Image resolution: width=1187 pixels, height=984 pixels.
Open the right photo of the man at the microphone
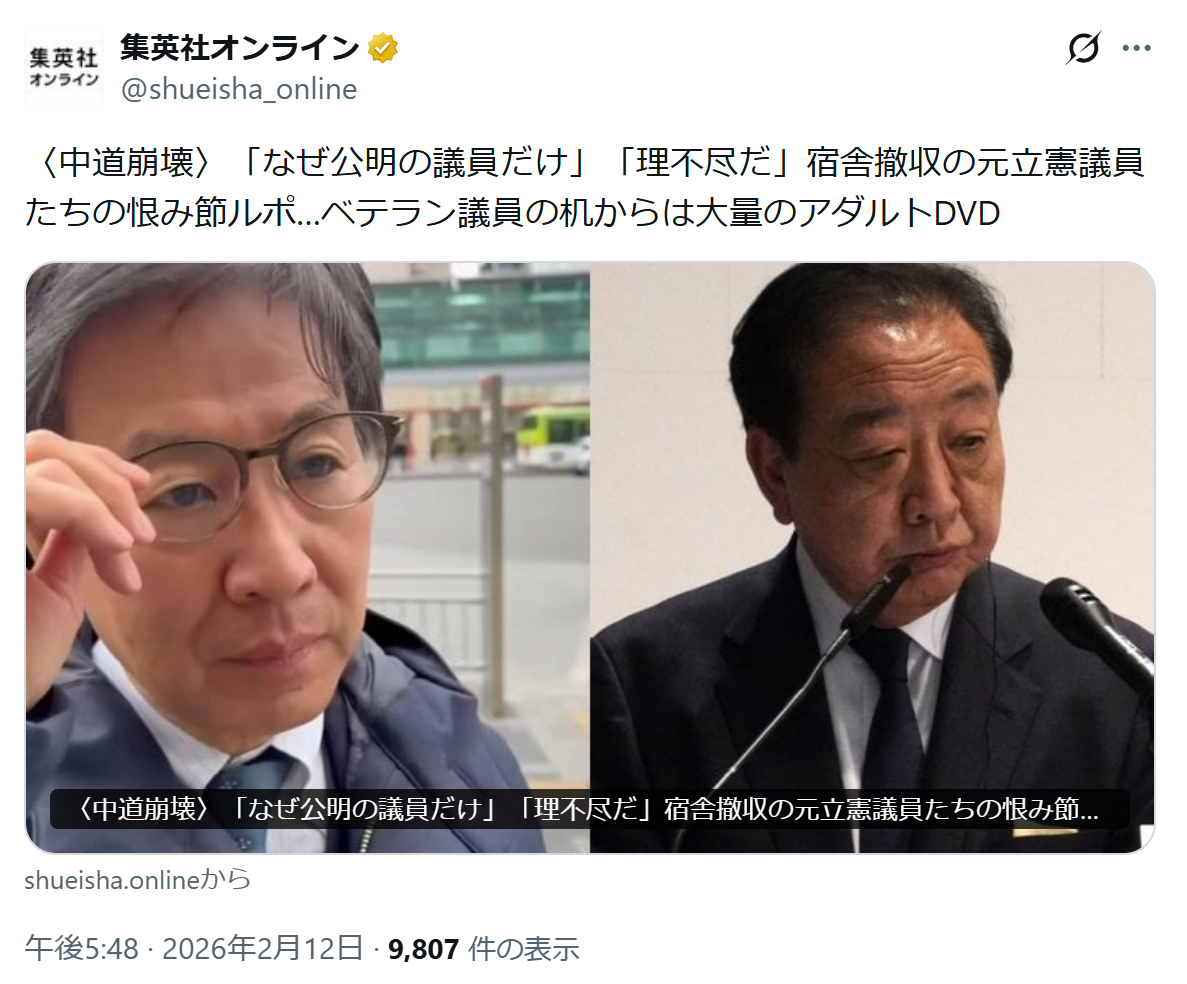(872, 557)
